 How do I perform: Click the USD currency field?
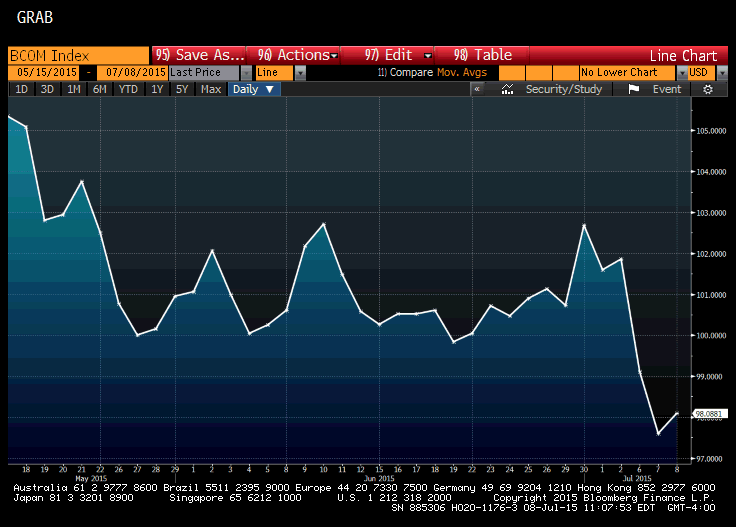[702, 72]
